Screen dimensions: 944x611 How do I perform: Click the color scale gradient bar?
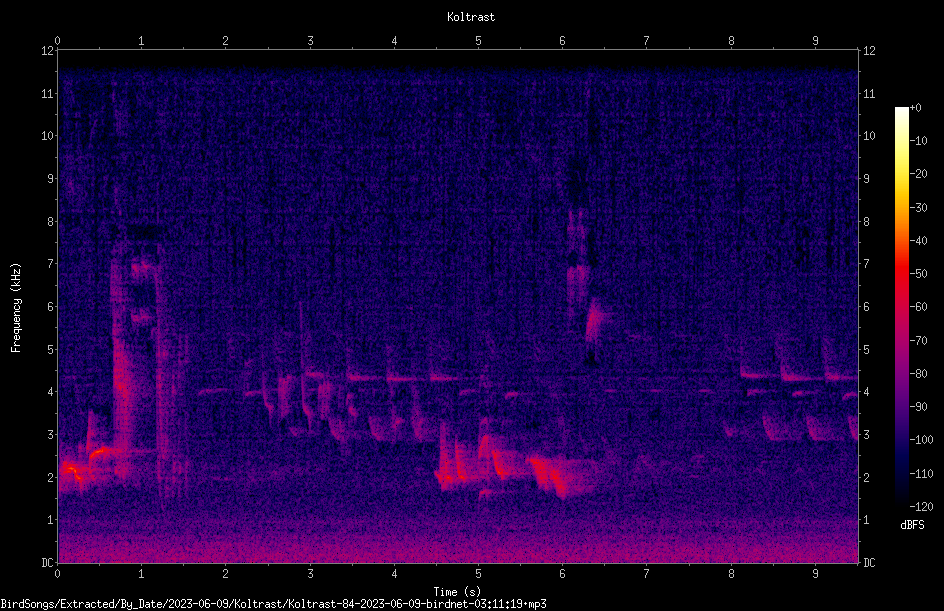tap(901, 307)
